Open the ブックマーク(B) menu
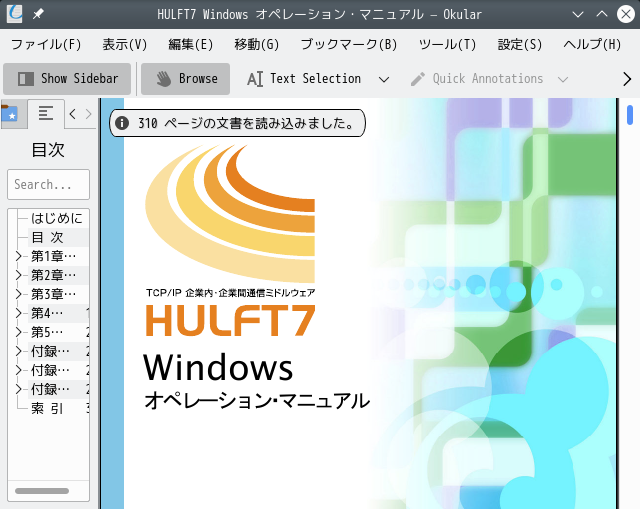 point(349,44)
